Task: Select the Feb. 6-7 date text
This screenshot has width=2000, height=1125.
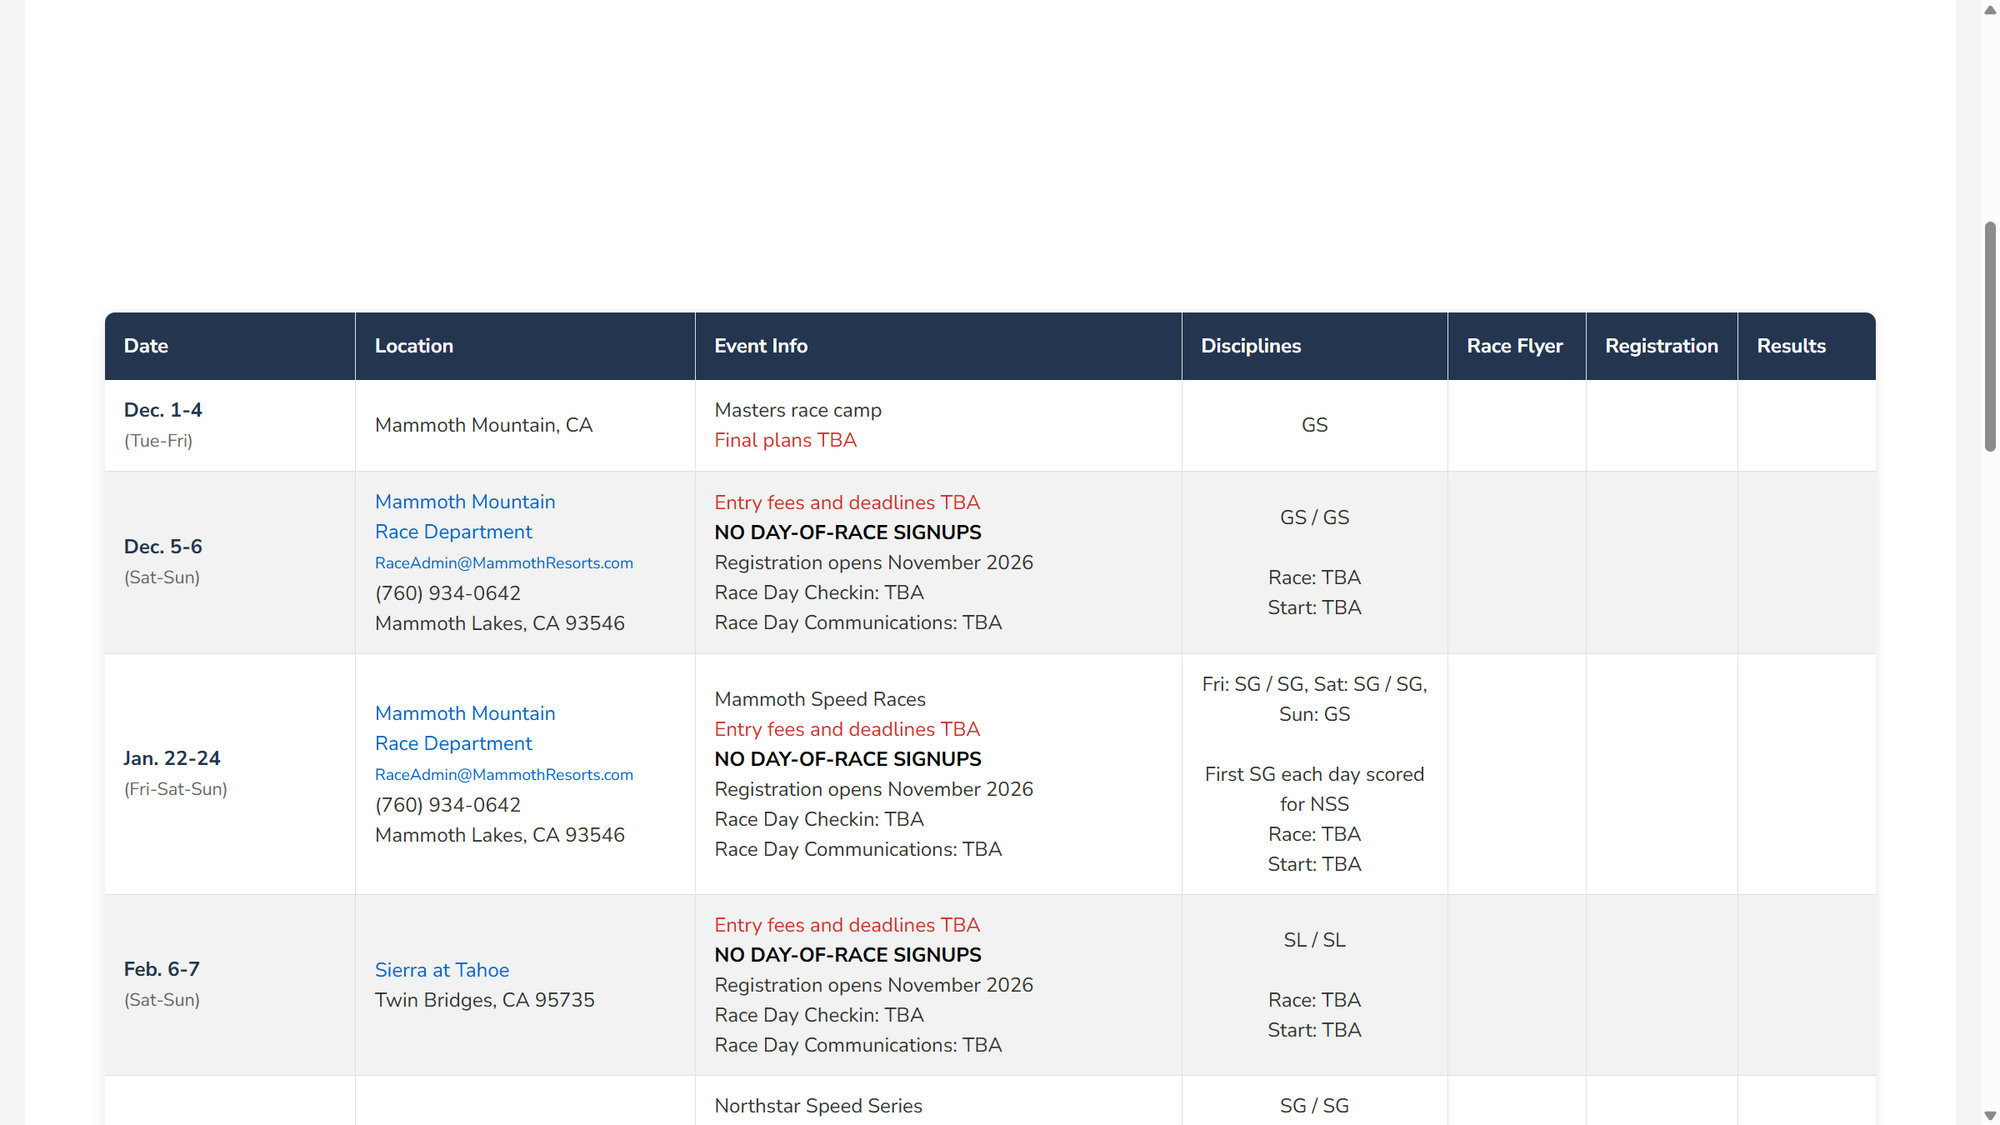Action: pos(162,969)
